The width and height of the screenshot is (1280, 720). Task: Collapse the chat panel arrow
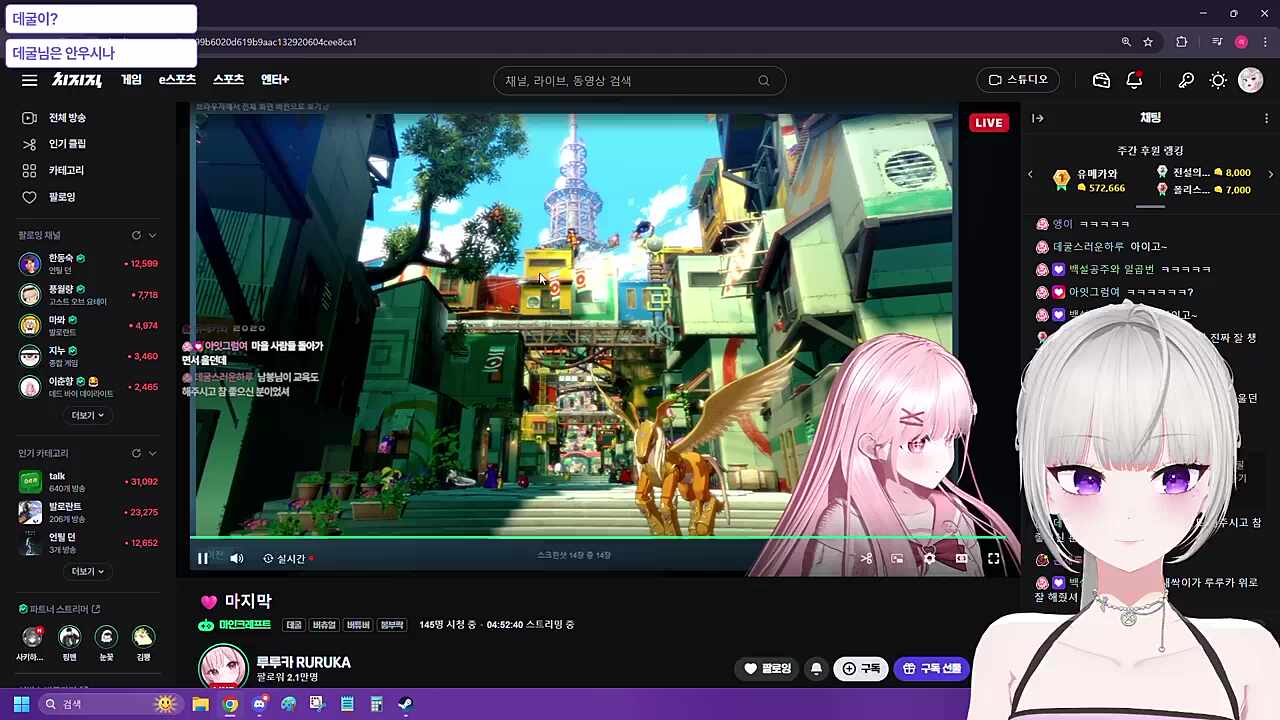1038,118
